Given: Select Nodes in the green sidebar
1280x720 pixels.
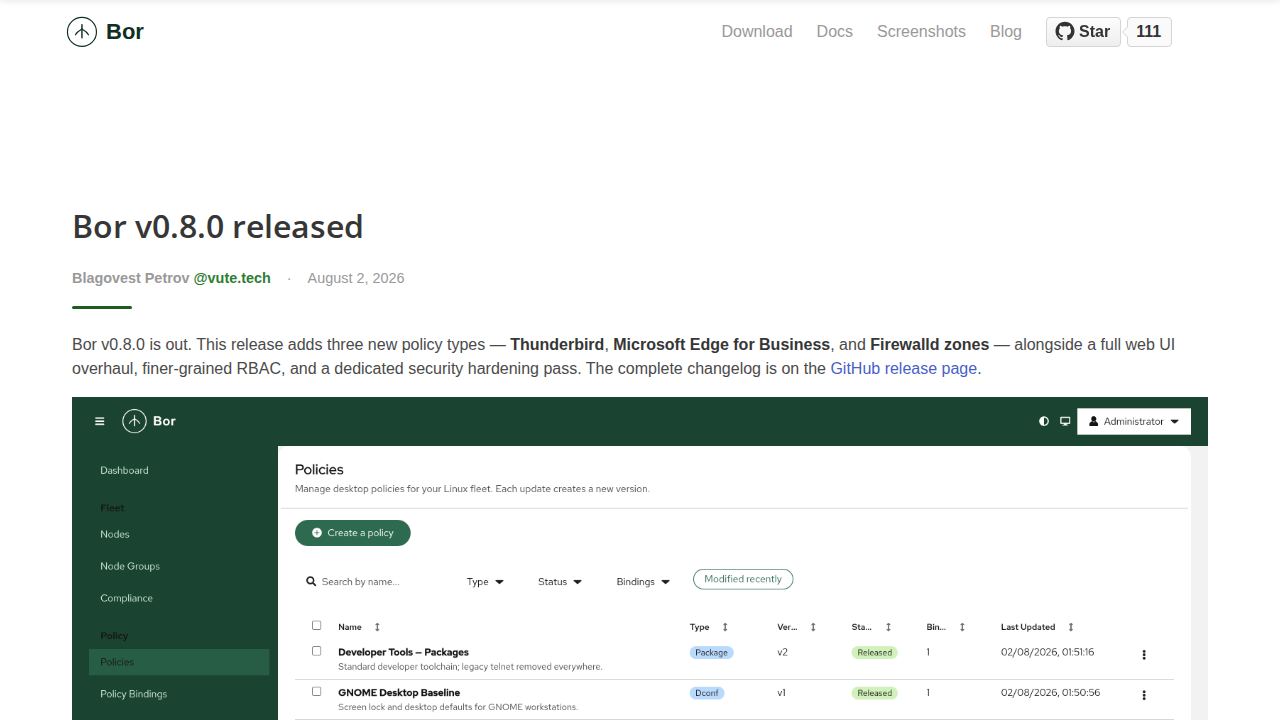Looking at the screenshot, I should click(115, 534).
